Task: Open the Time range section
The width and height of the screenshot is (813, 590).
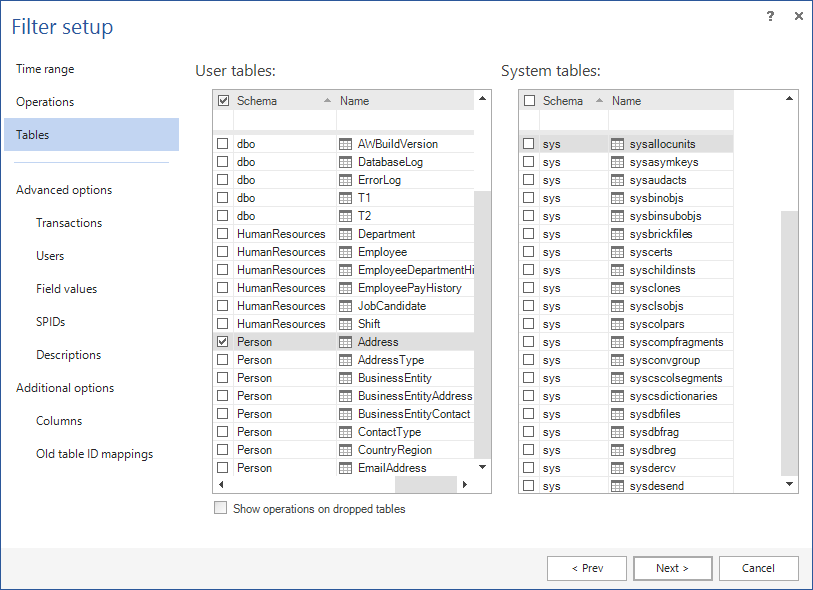Action: (45, 69)
